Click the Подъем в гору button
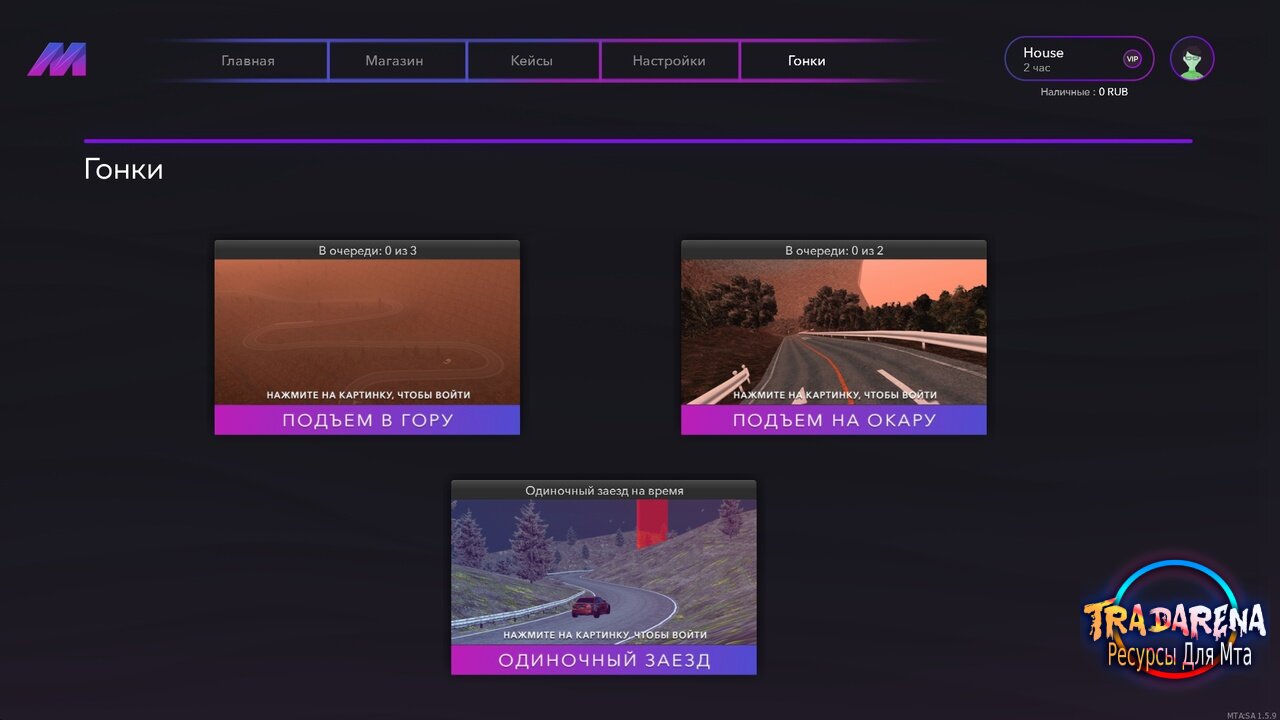This screenshot has height=720, width=1280. click(367, 420)
